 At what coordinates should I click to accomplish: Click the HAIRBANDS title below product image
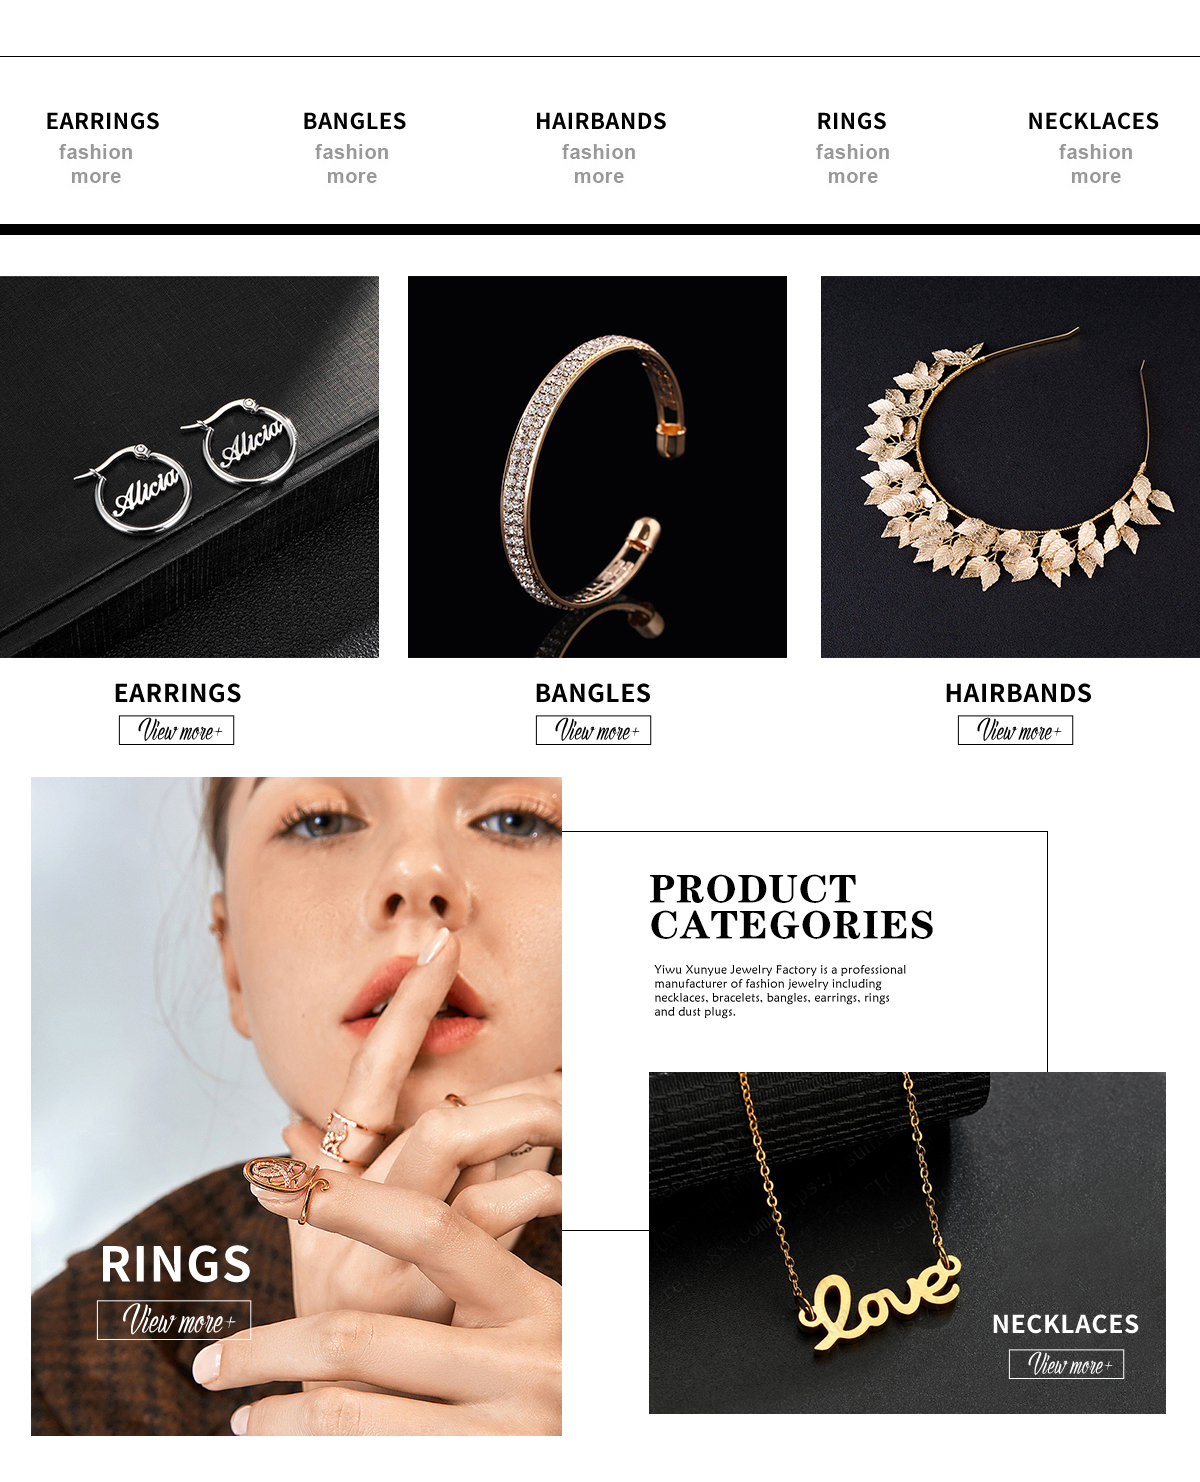tap(1018, 693)
